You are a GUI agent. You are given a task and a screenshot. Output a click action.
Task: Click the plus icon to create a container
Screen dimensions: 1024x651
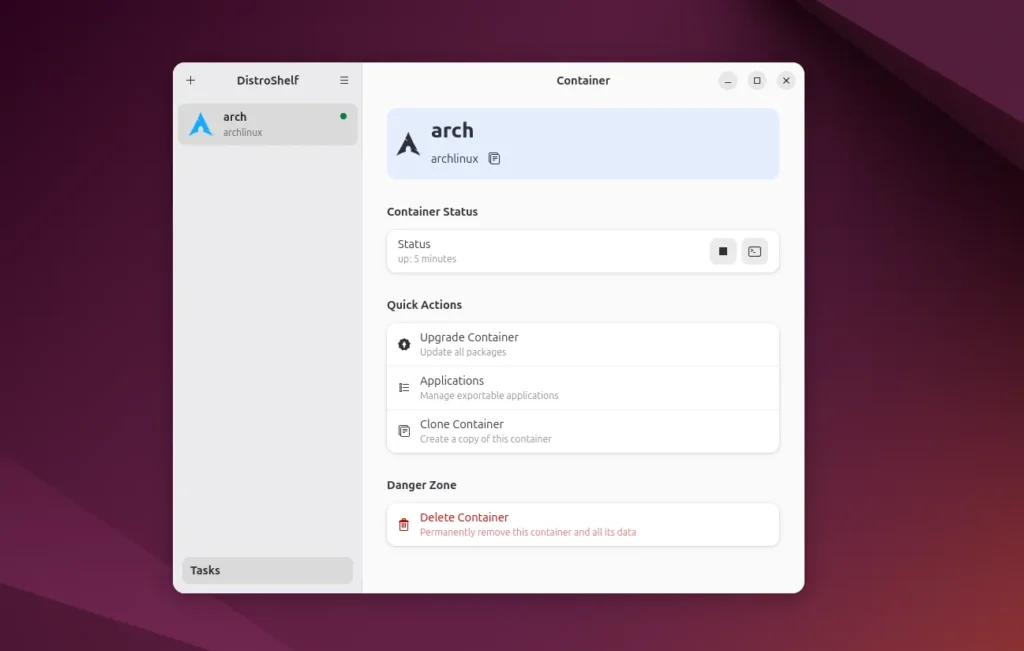tap(191, 80)
